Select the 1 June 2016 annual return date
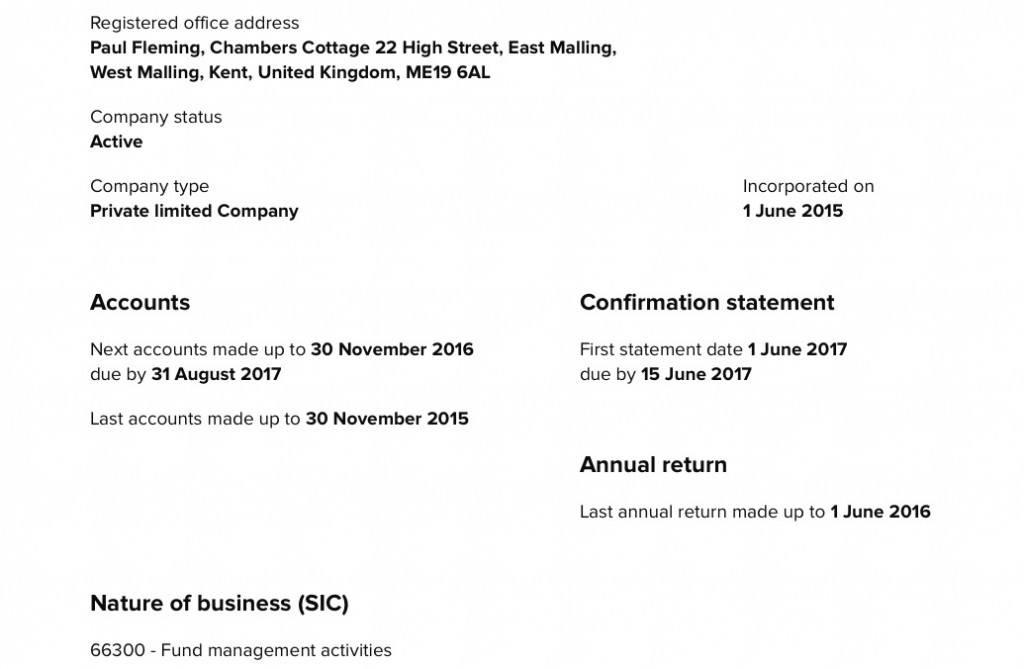The height and width of the screenshot is (669, 1024). click(x=880, y=512)
